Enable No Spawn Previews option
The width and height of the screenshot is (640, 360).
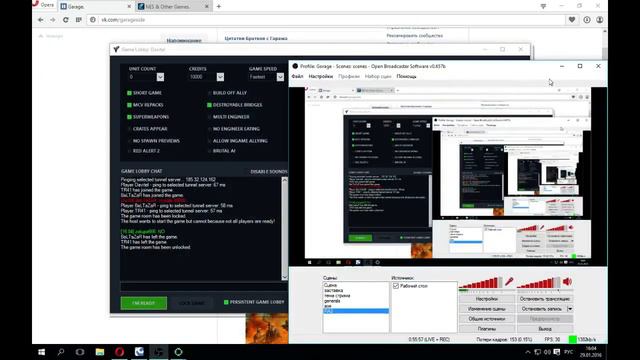coord(129,141)
